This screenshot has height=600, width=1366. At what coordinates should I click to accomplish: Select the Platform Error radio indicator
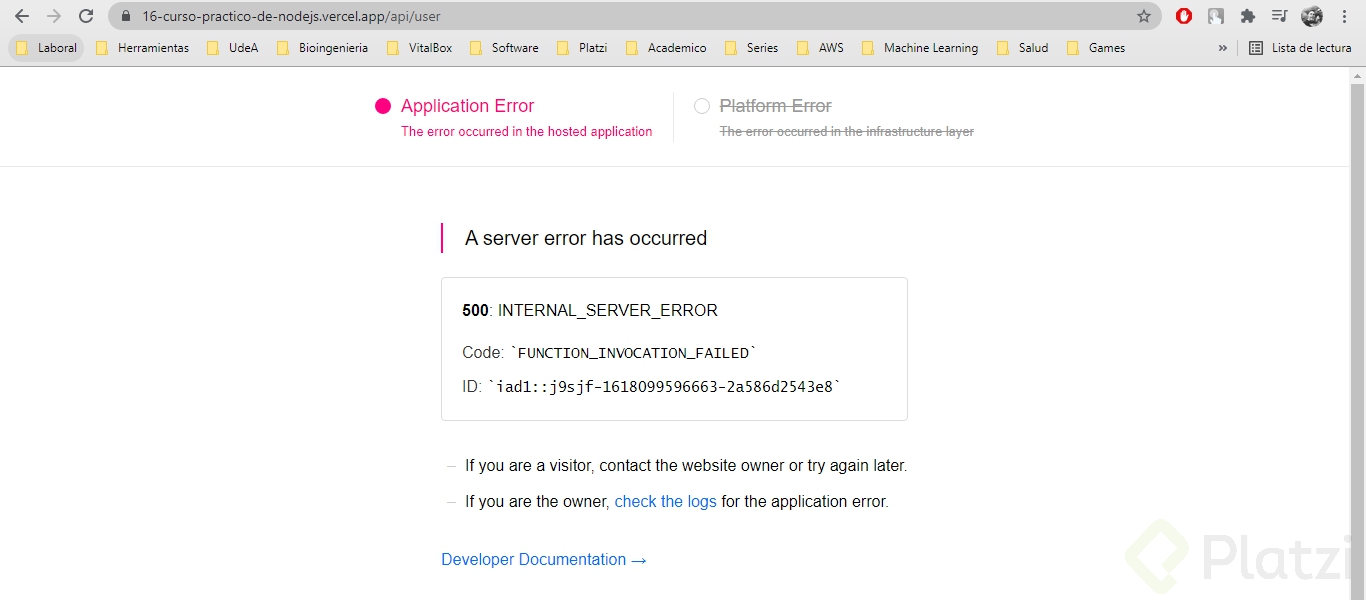pyautogui.click(x=702, y=106)
